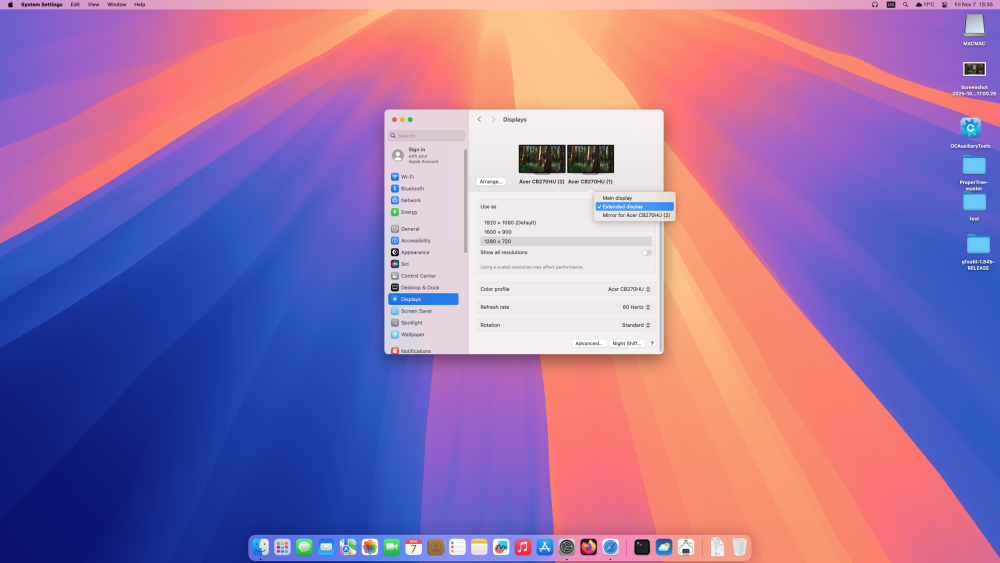Open Music from the Dock

tap(523, 547)
